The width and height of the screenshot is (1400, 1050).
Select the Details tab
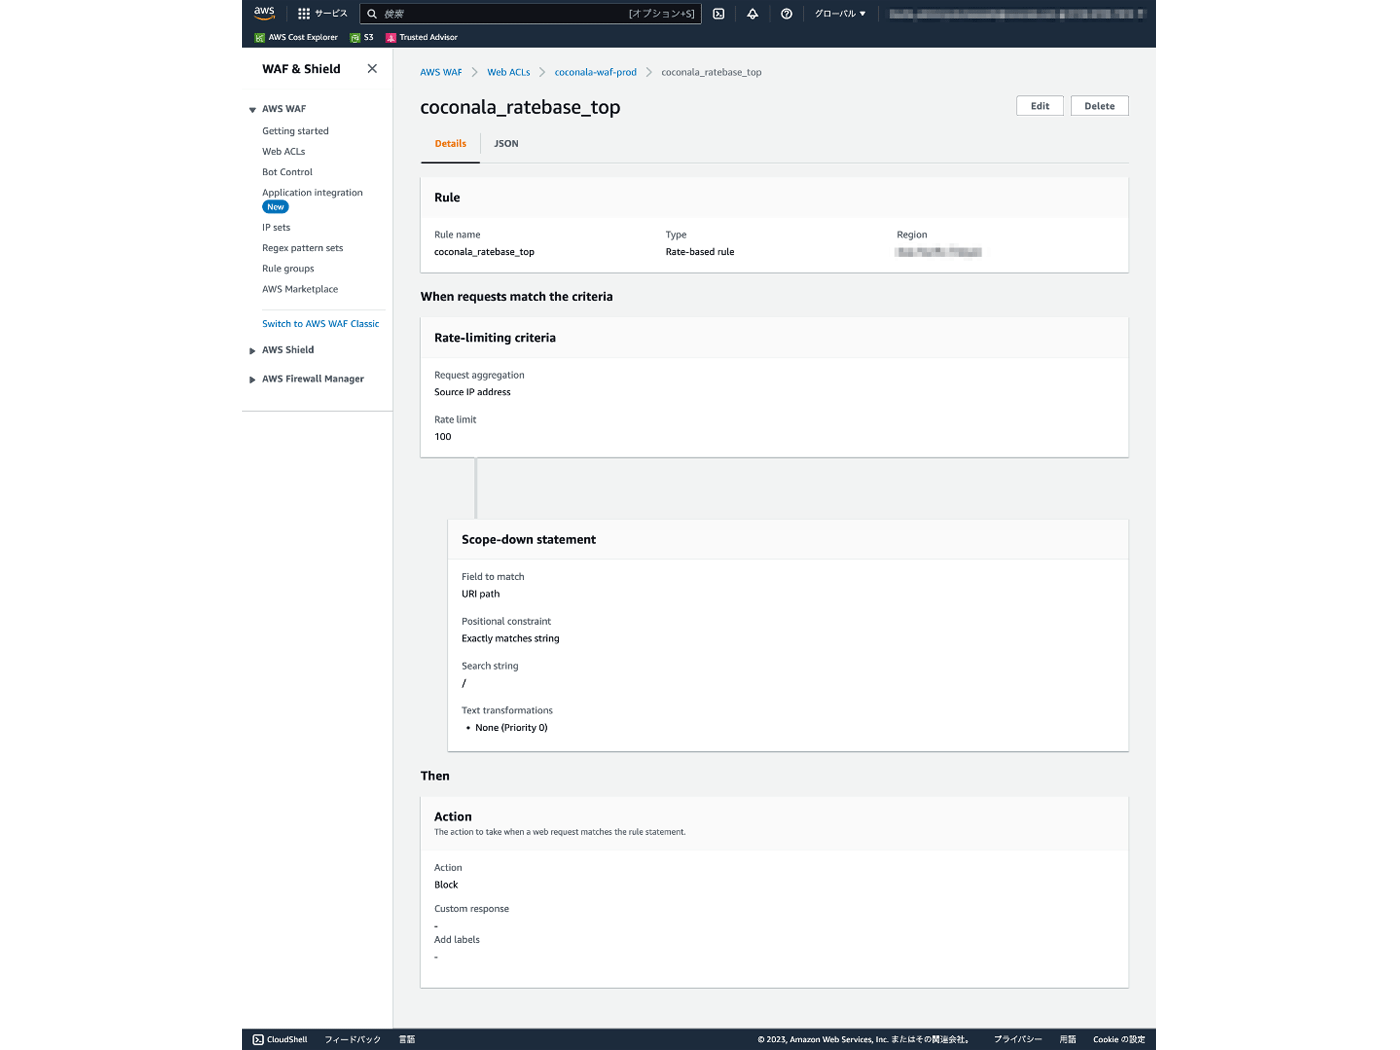pos(450,143)
